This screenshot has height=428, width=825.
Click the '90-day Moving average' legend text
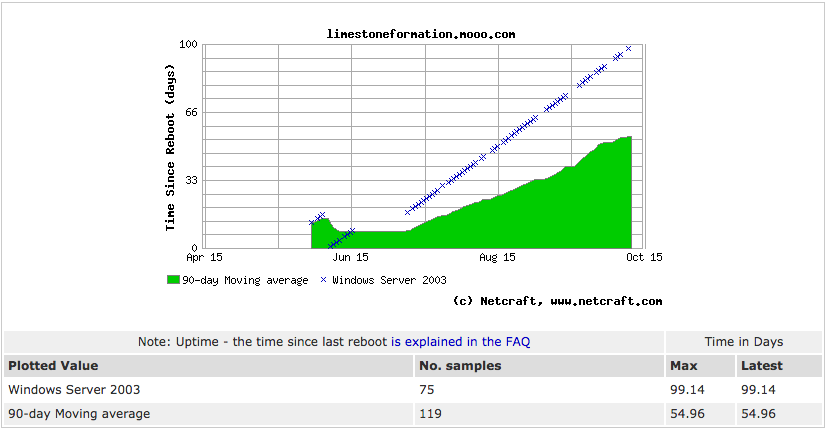tap(245, 280)
